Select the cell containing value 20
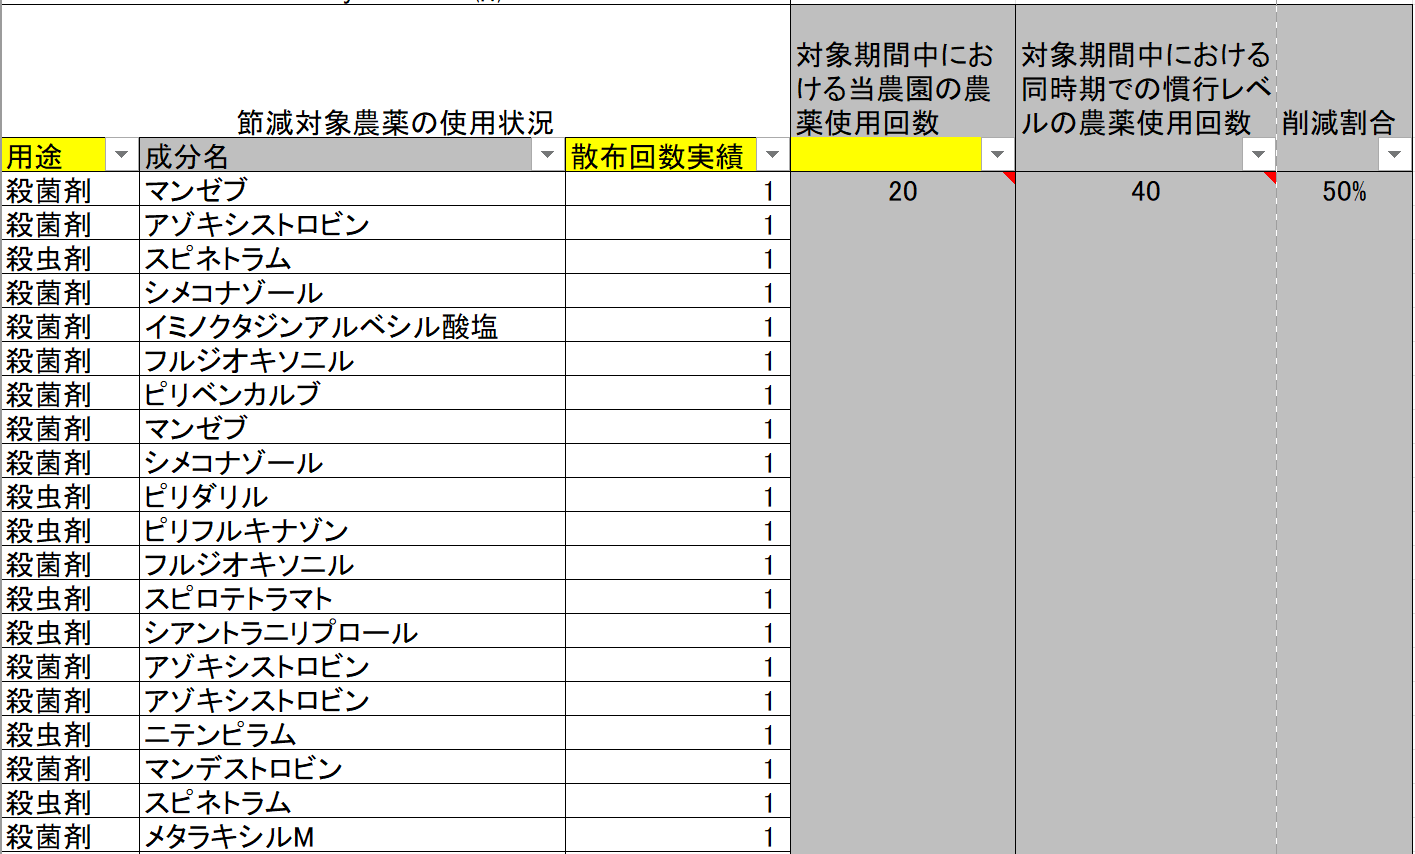The height and width of the screenshot is (854, 1415). click(x=902, y=191)
